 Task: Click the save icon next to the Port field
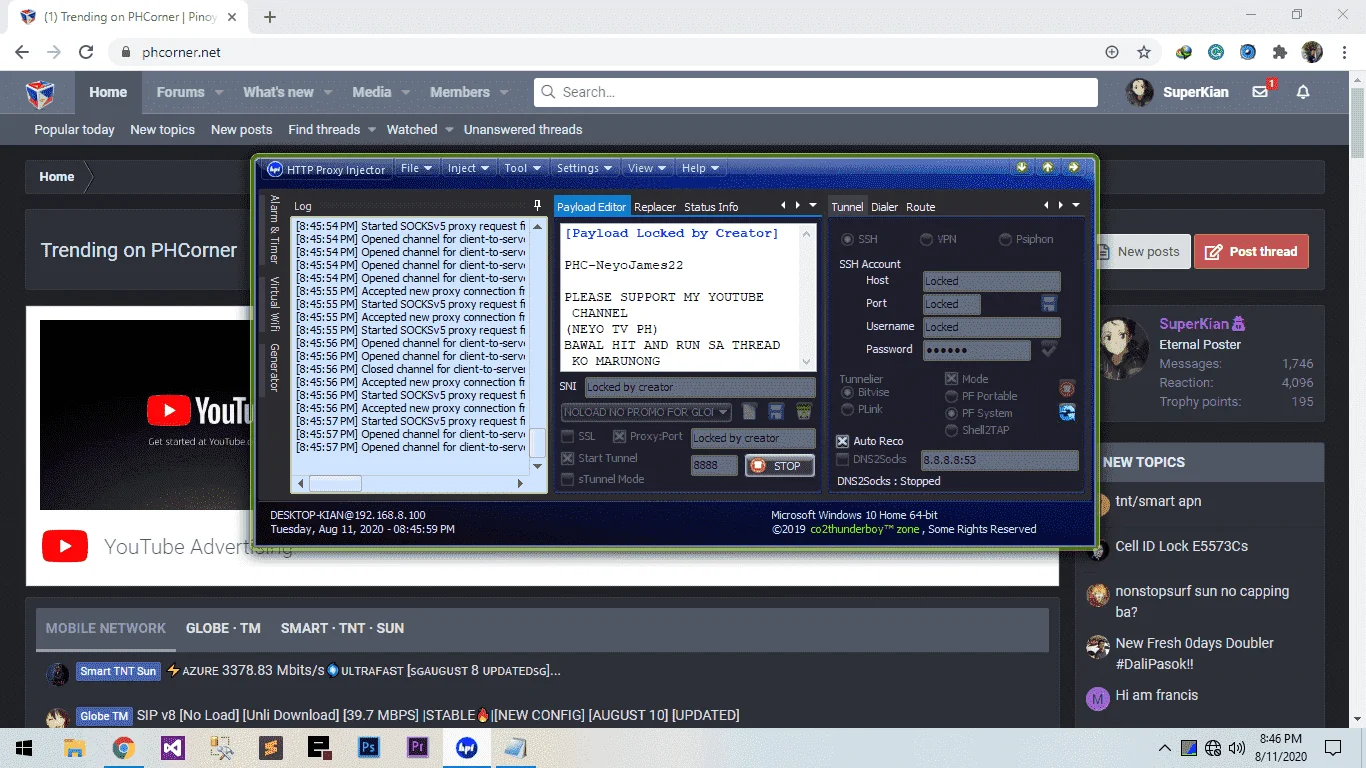click(x=1049, y=304)
